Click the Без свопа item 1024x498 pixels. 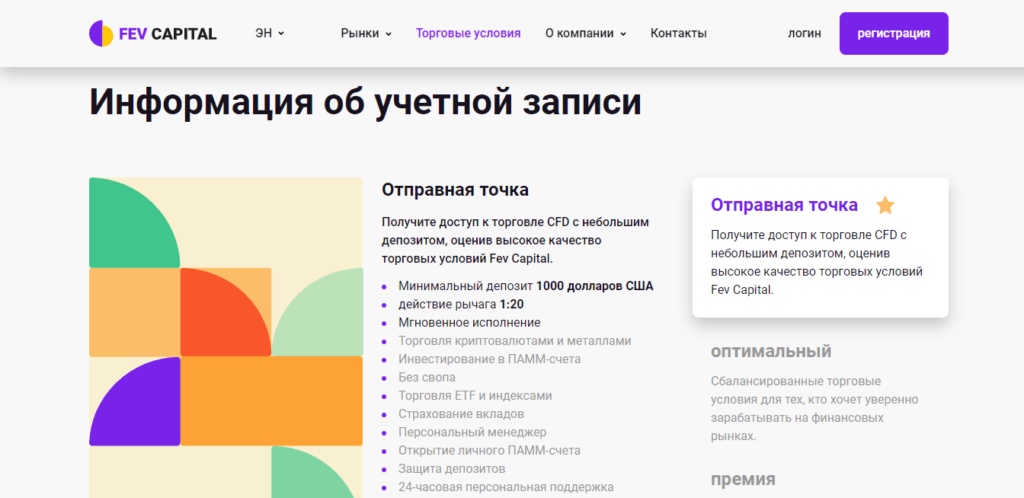(x=427, y=377)
